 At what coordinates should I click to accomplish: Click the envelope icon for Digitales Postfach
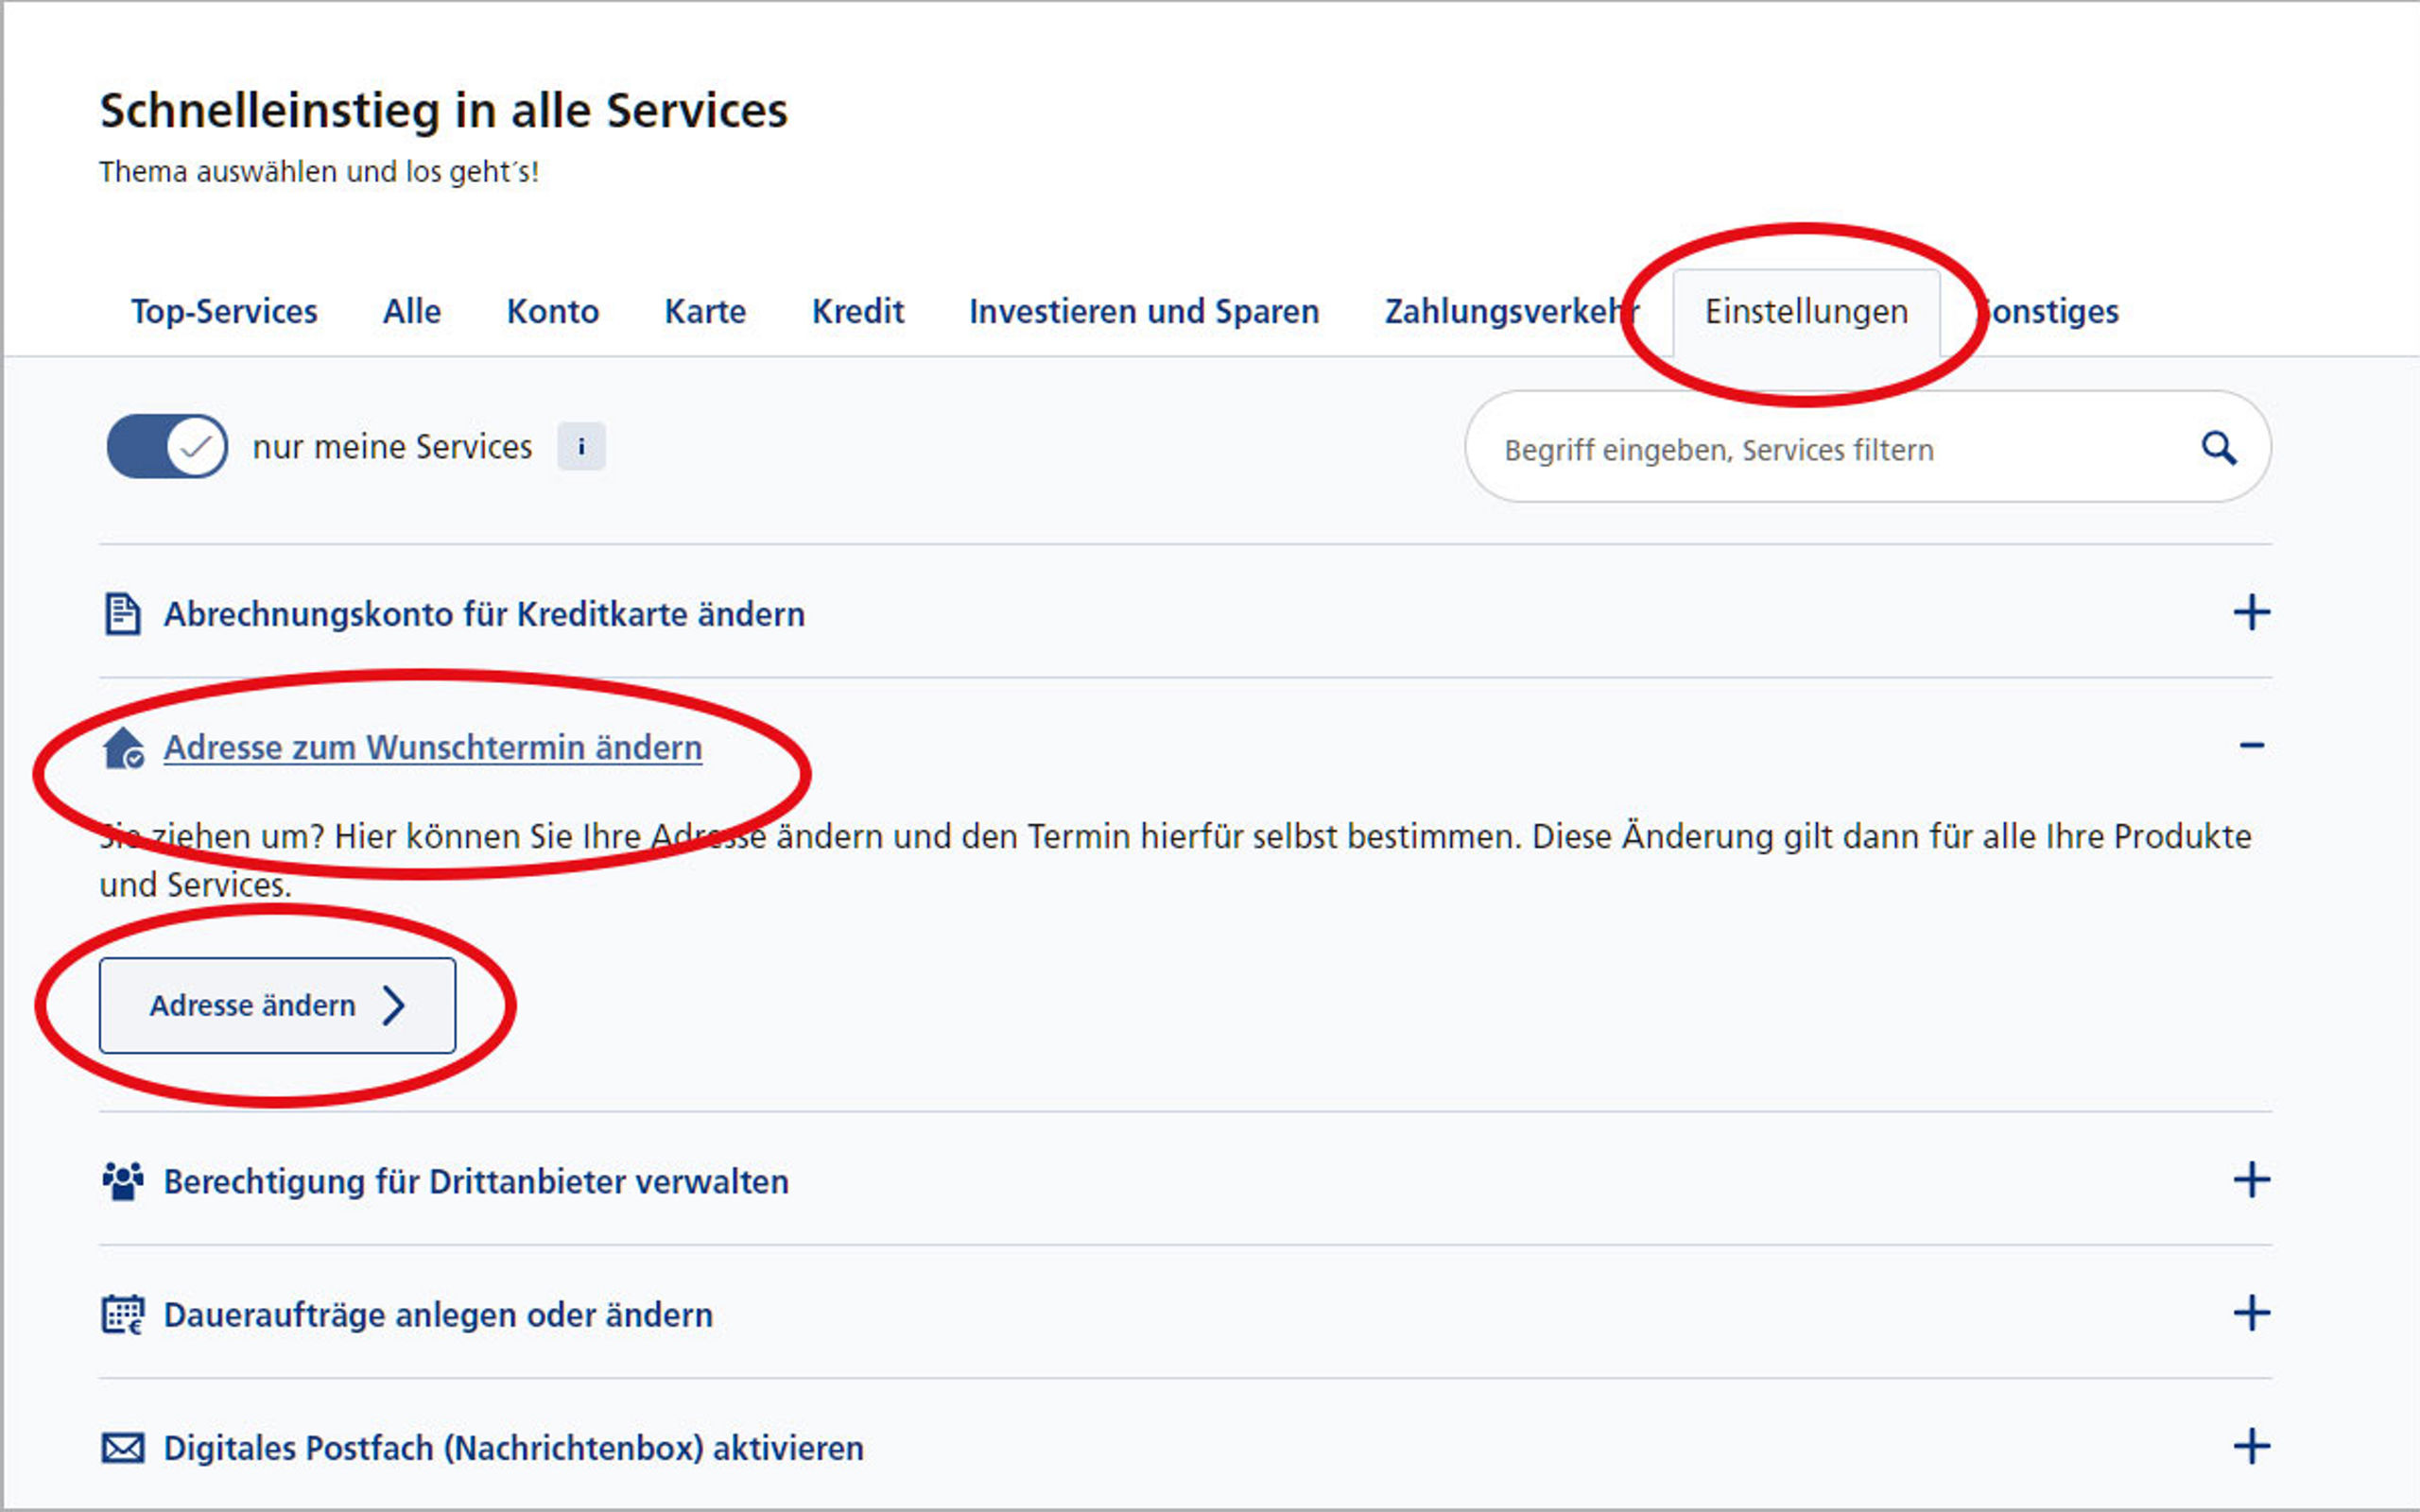coord(123,1448)
